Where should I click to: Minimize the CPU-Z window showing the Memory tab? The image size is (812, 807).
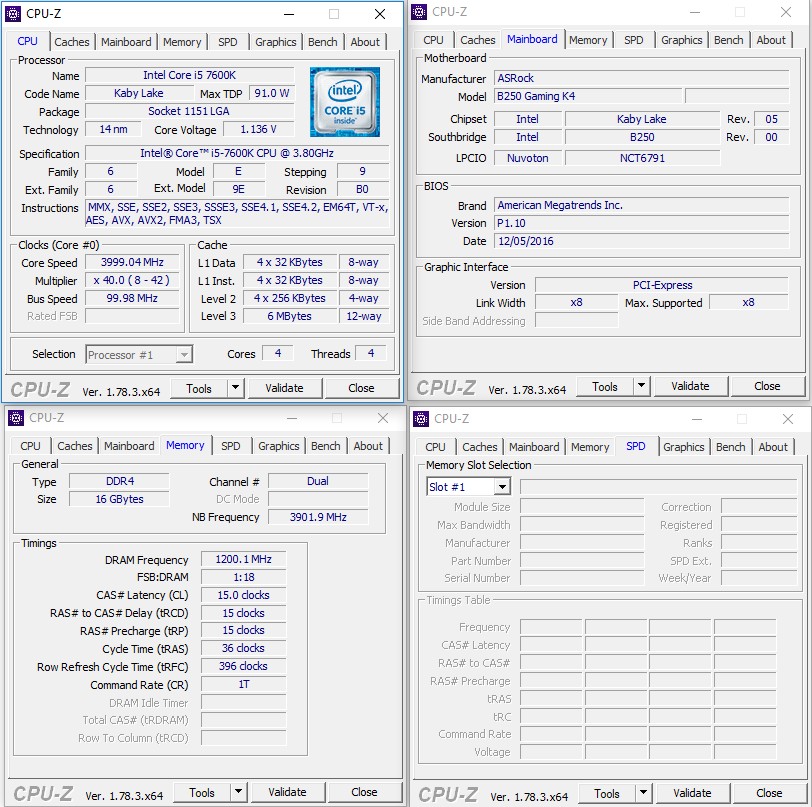point(292,418)
